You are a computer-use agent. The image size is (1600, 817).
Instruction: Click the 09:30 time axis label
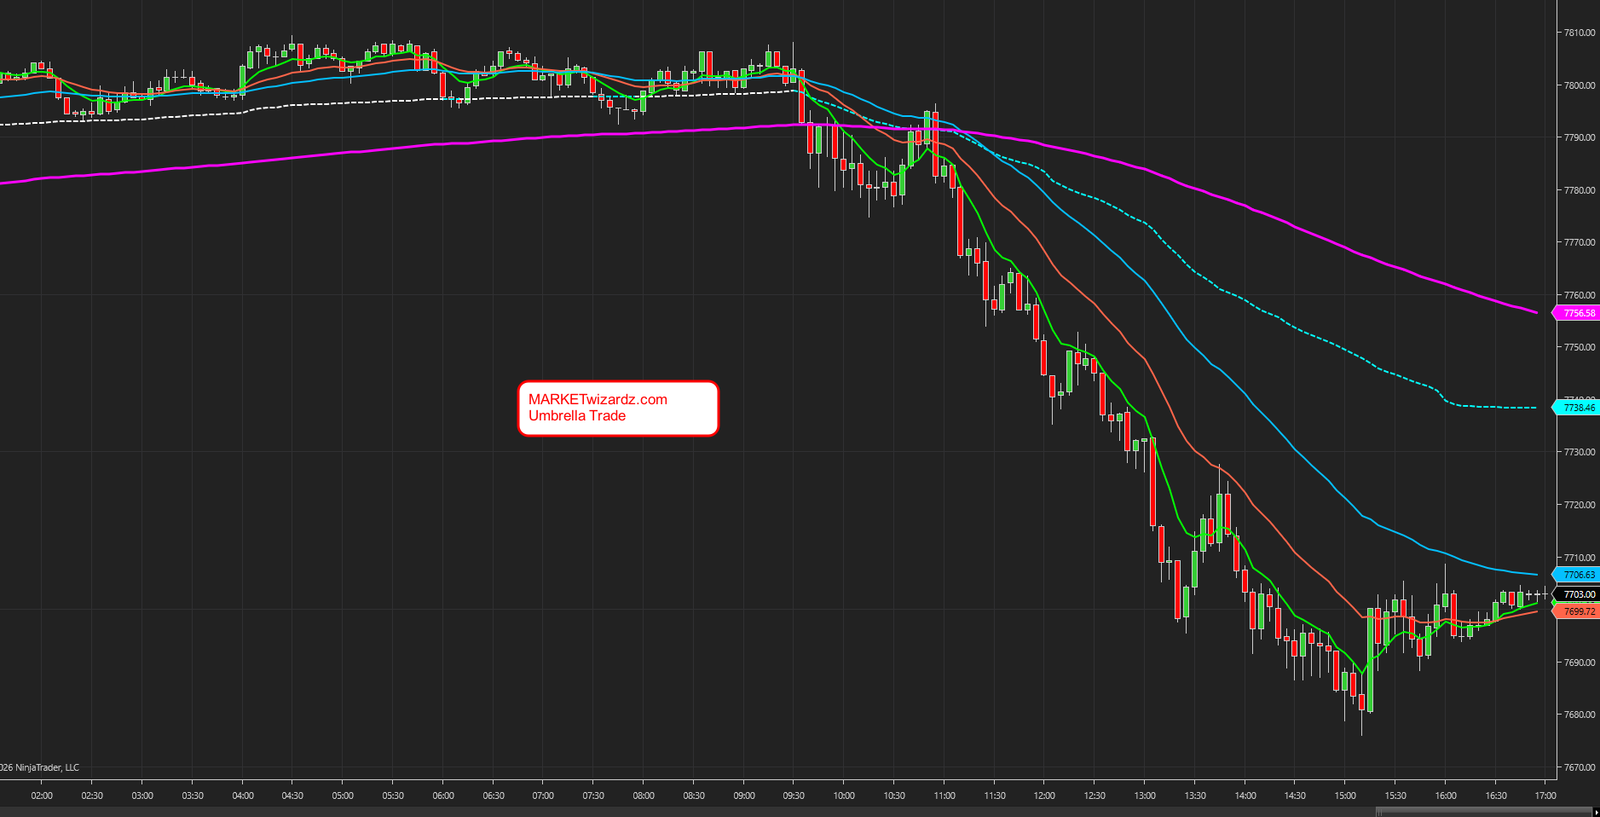(x=794, y=796)
